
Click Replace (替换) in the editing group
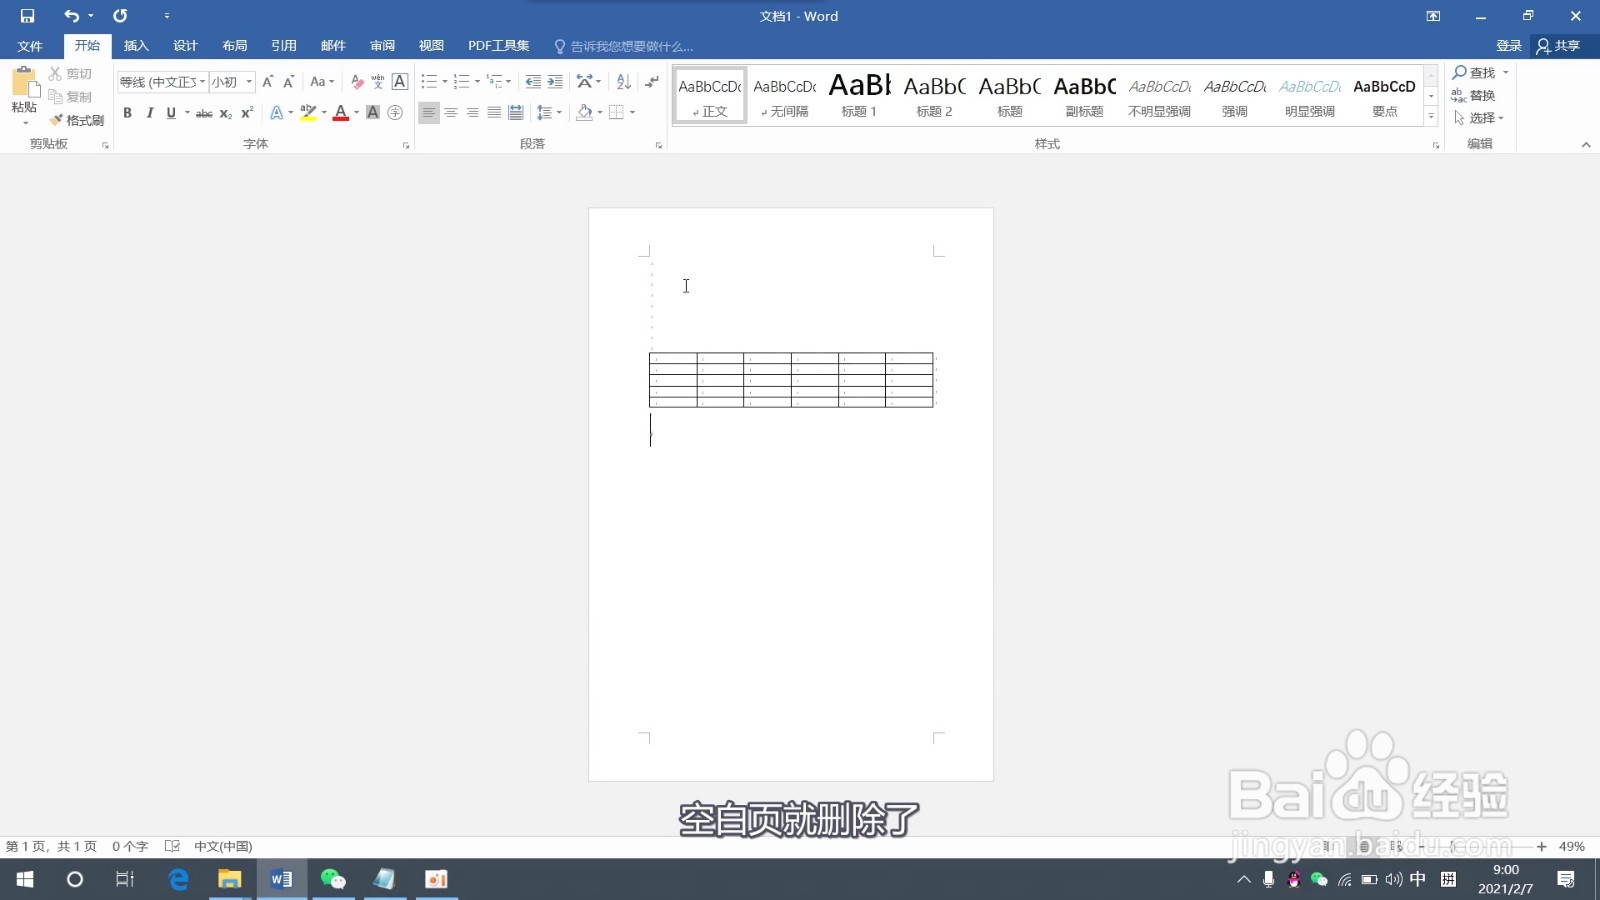(x=1474, y=96)
